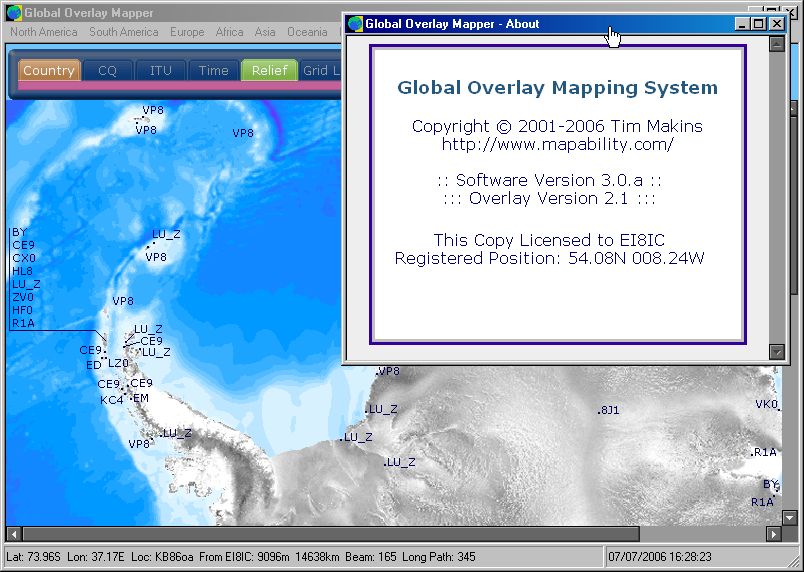Maximize the About dialog
This screenshot has height=572, width=804.
pos(758,24)
